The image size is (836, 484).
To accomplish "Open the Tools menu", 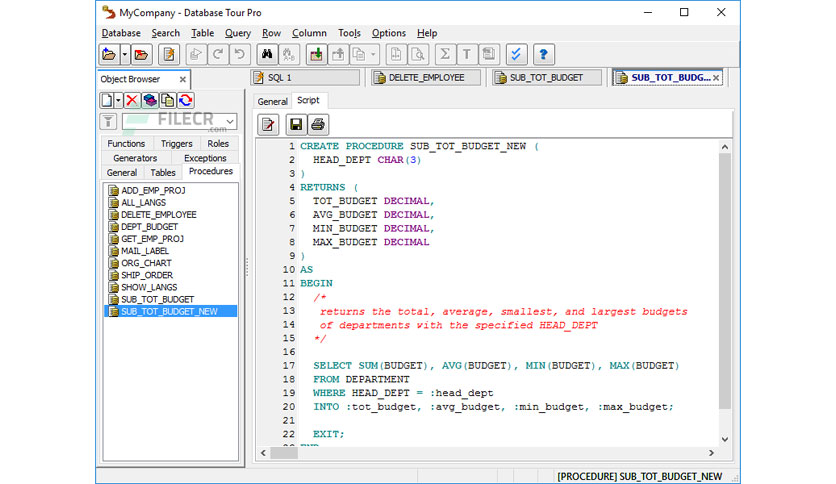I will click(x=349, y=33).
